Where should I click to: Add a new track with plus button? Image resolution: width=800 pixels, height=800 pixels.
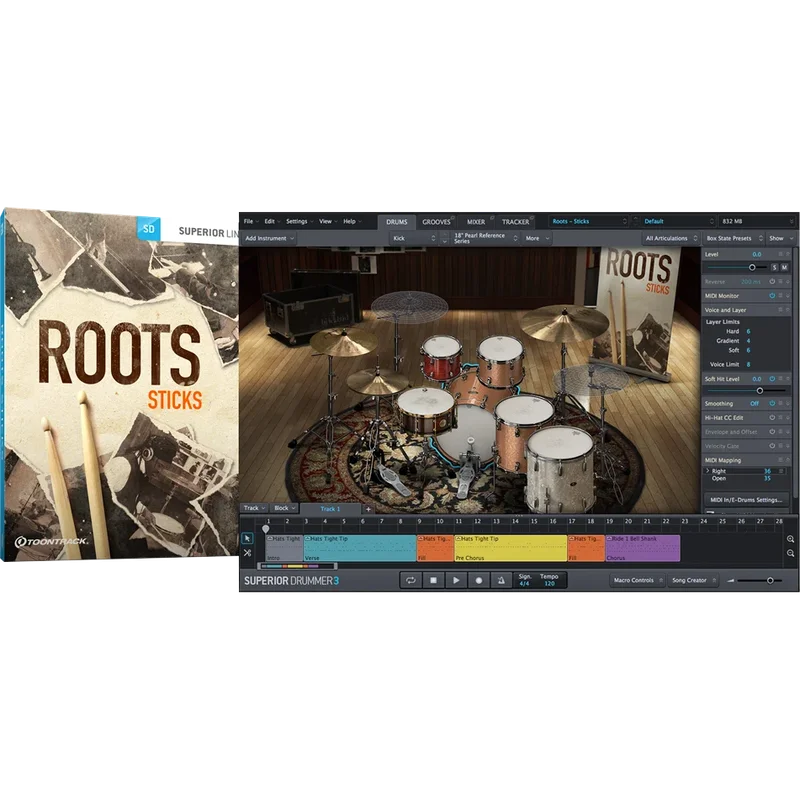(368, 509)
